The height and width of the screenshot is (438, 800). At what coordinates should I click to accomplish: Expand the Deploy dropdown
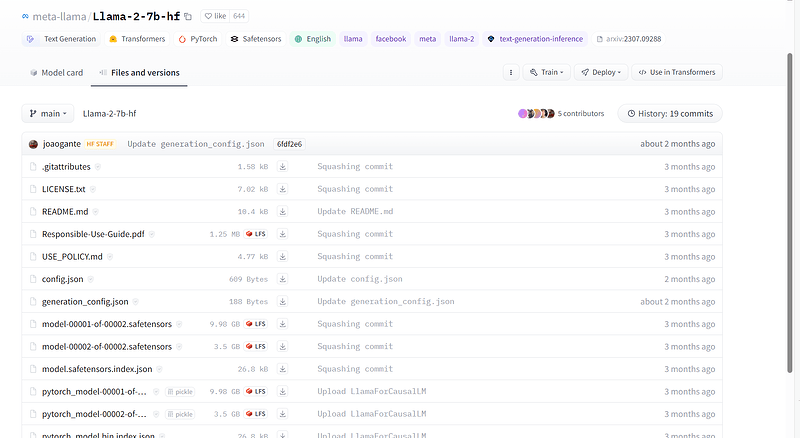(601, 72)
